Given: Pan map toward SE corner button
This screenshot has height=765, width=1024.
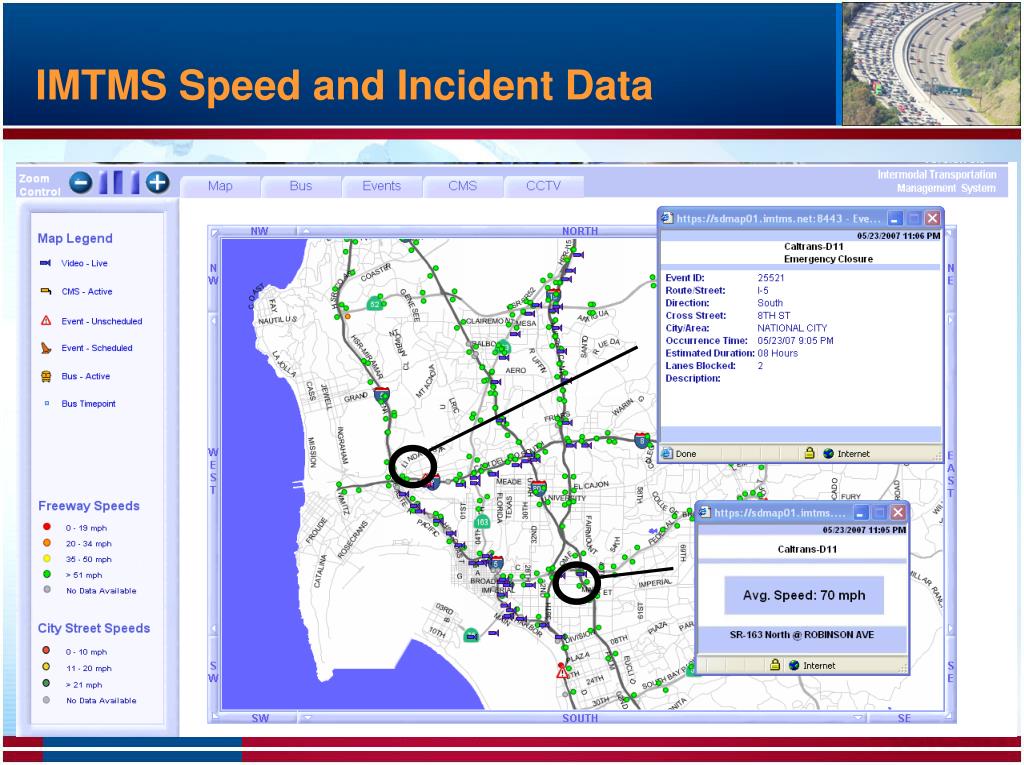Looking at the screenshot, I should point(904,718).
